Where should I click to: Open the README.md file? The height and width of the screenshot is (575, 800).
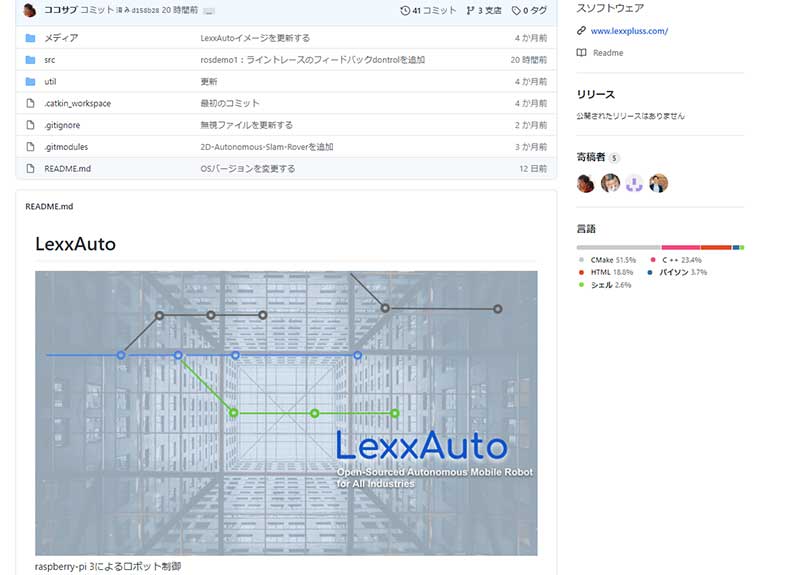[x=67, y=169]
